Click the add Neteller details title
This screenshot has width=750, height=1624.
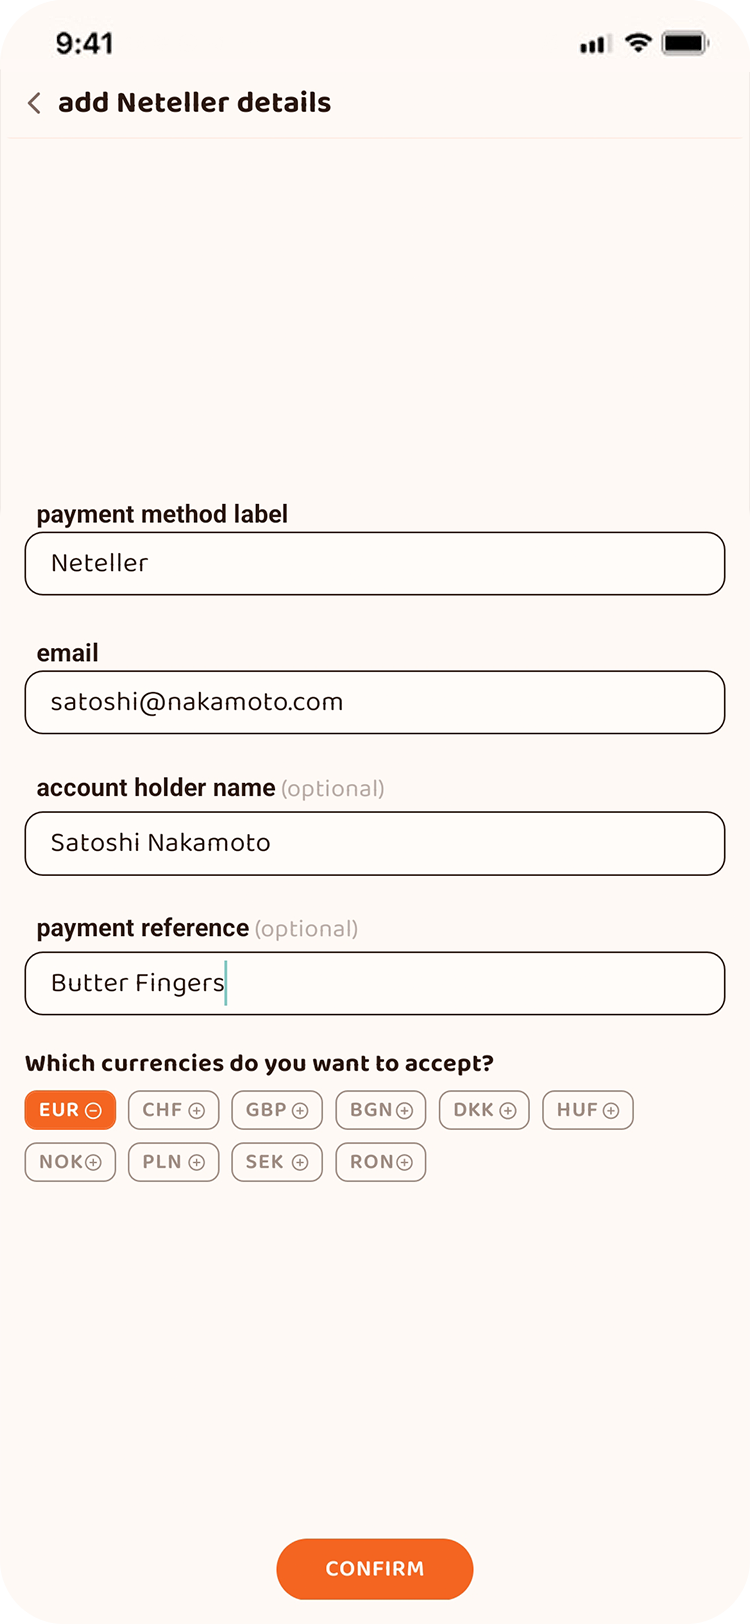[195, 103]
